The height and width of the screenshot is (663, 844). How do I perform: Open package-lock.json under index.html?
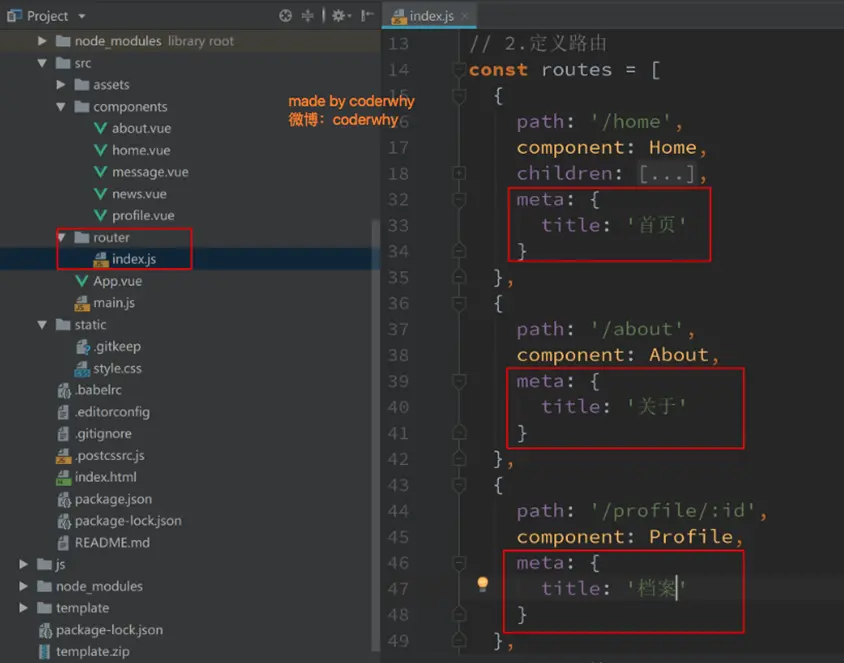click(x=128, y=520)
